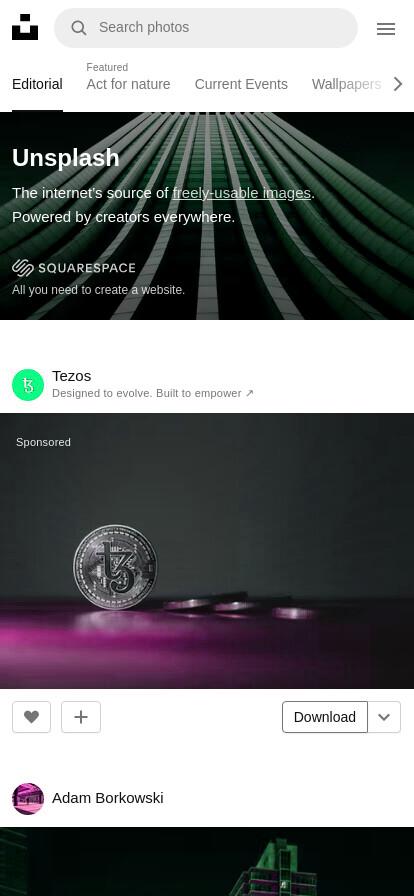Open the Unsplash logo home link

tap(25, 27)
